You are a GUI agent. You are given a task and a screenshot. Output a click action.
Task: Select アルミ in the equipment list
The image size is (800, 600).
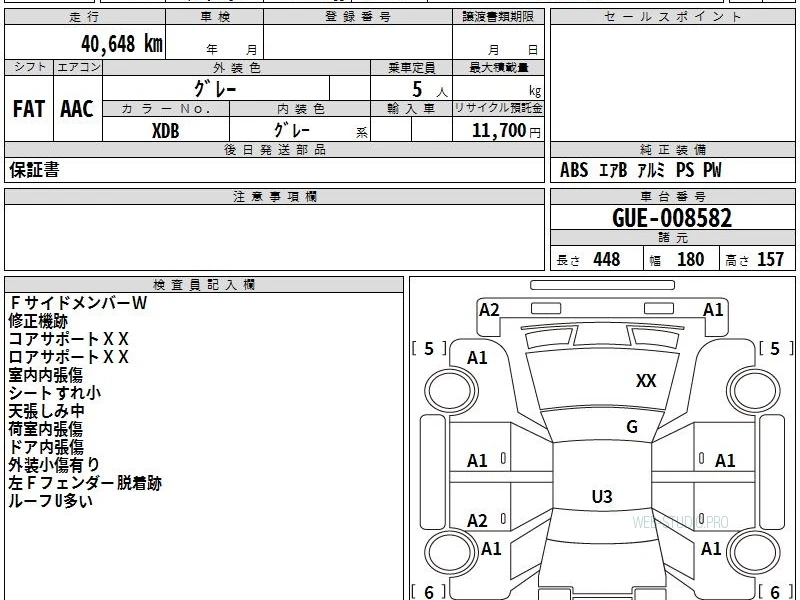(x=651, y=170)
